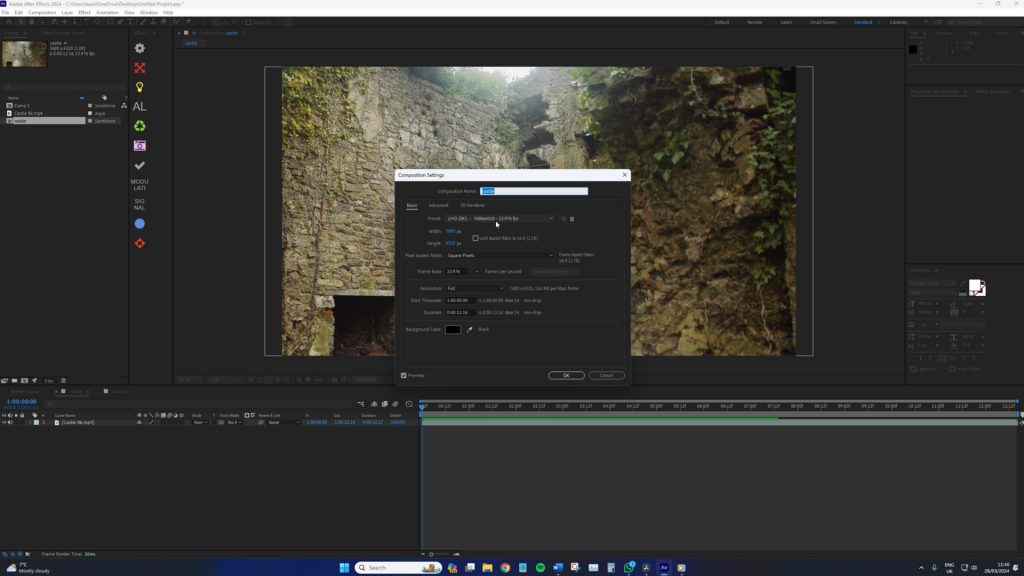Click the flowchart icon in Project panel
Image resolution: width=1024 pixels, height=576 pixels.
124,105
